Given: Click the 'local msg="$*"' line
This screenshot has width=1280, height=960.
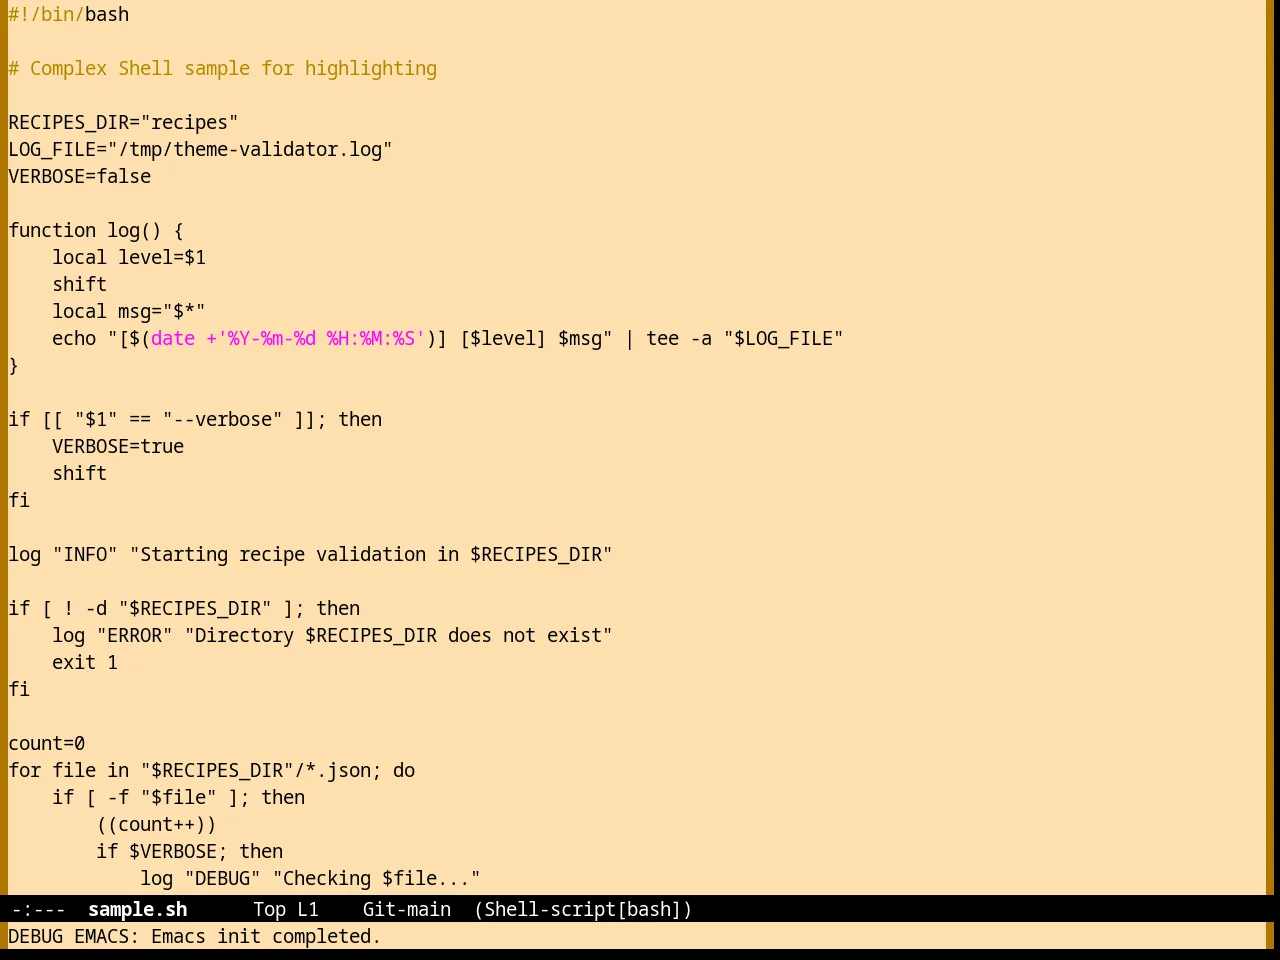Looking at the screenshot, I should tap(129, 311).
